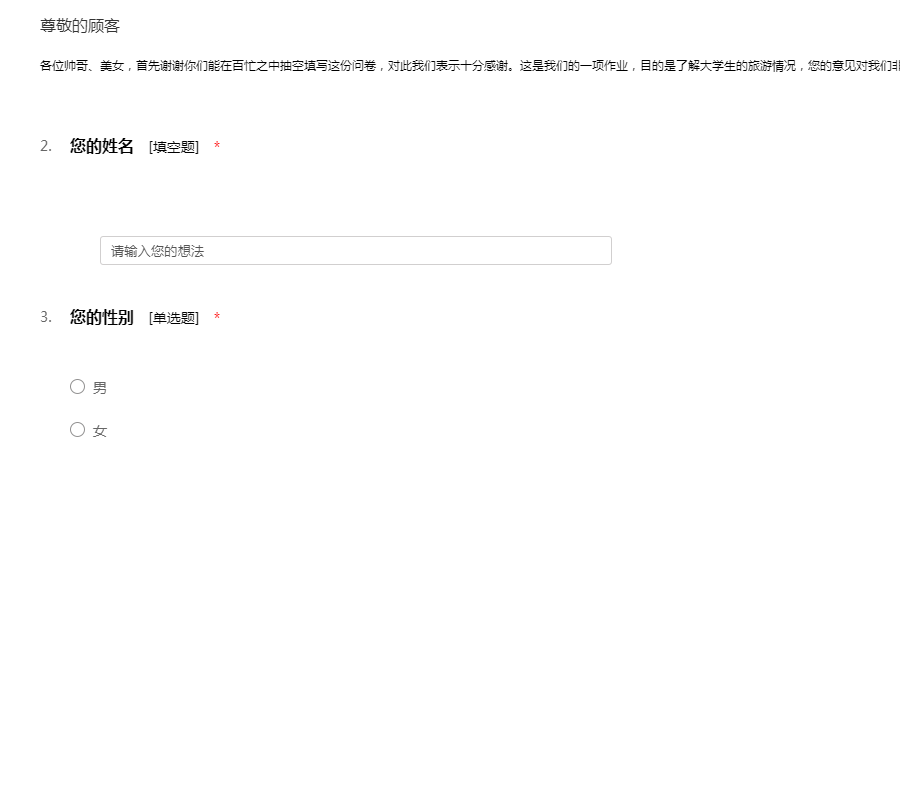Click question number 3
This screenshot has height=800, width=900.
coord(46,318)
